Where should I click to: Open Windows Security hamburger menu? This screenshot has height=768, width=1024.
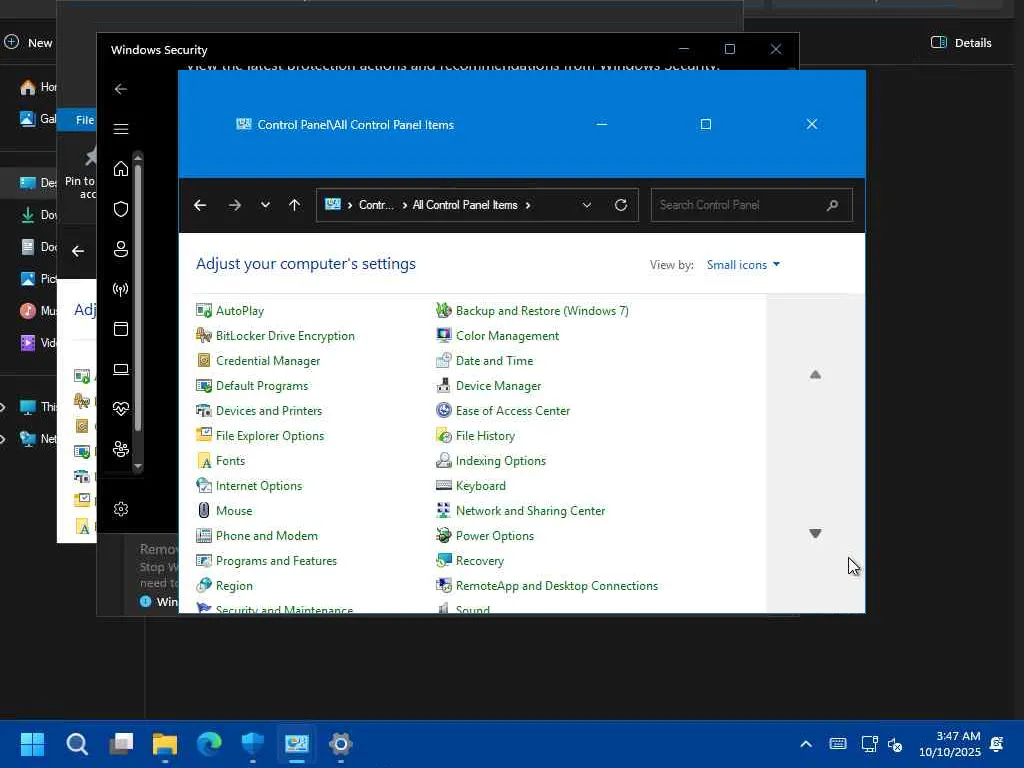(x=121, y=129)
